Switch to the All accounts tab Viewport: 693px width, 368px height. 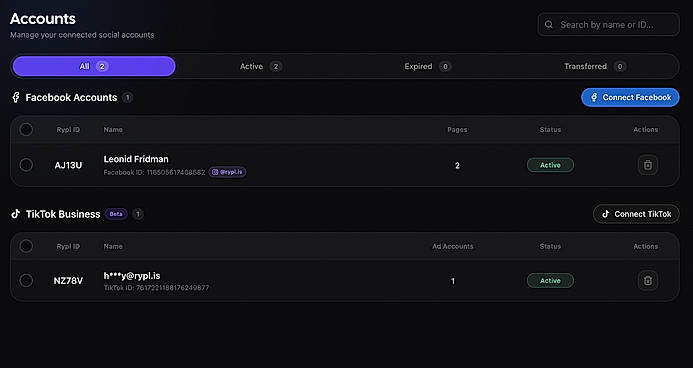pyautogui.click(x=94, y=66)
